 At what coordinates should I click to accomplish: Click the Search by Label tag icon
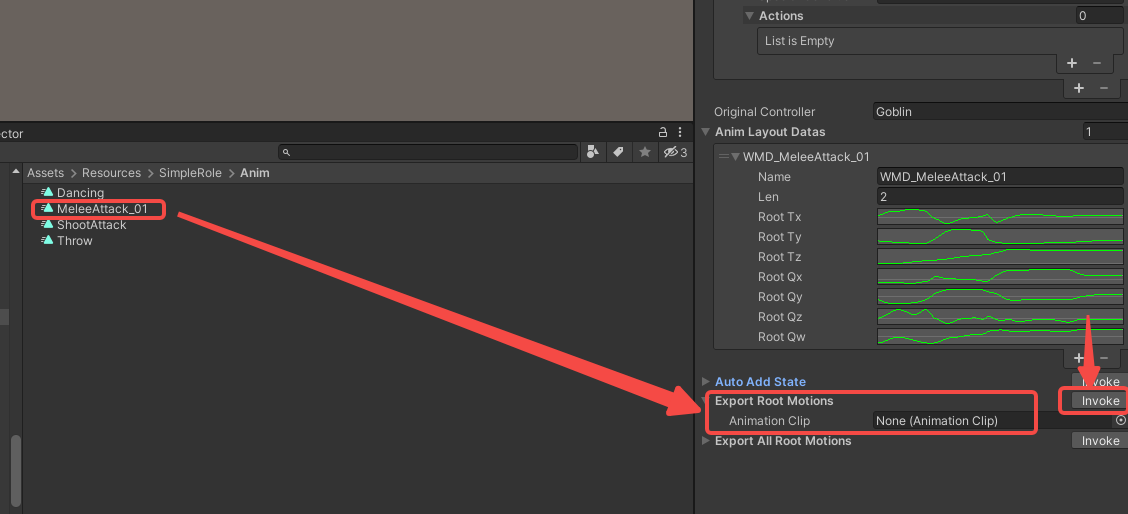[618, 152]
